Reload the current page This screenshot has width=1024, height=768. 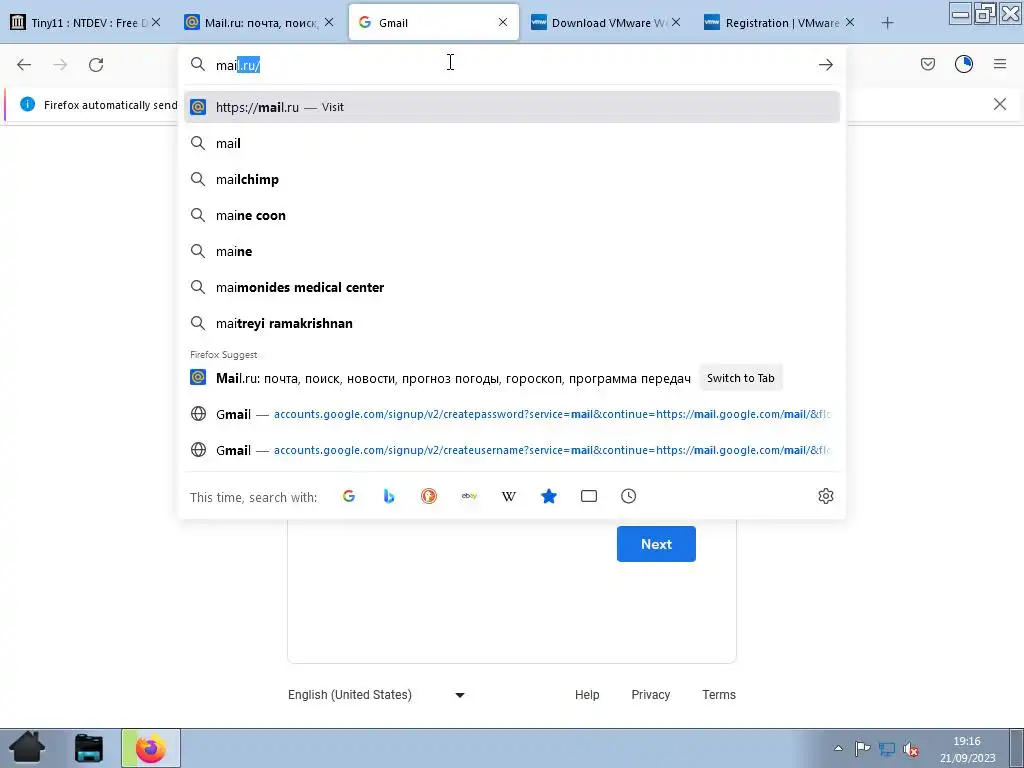pyautogui.click(x=96, y=65)
